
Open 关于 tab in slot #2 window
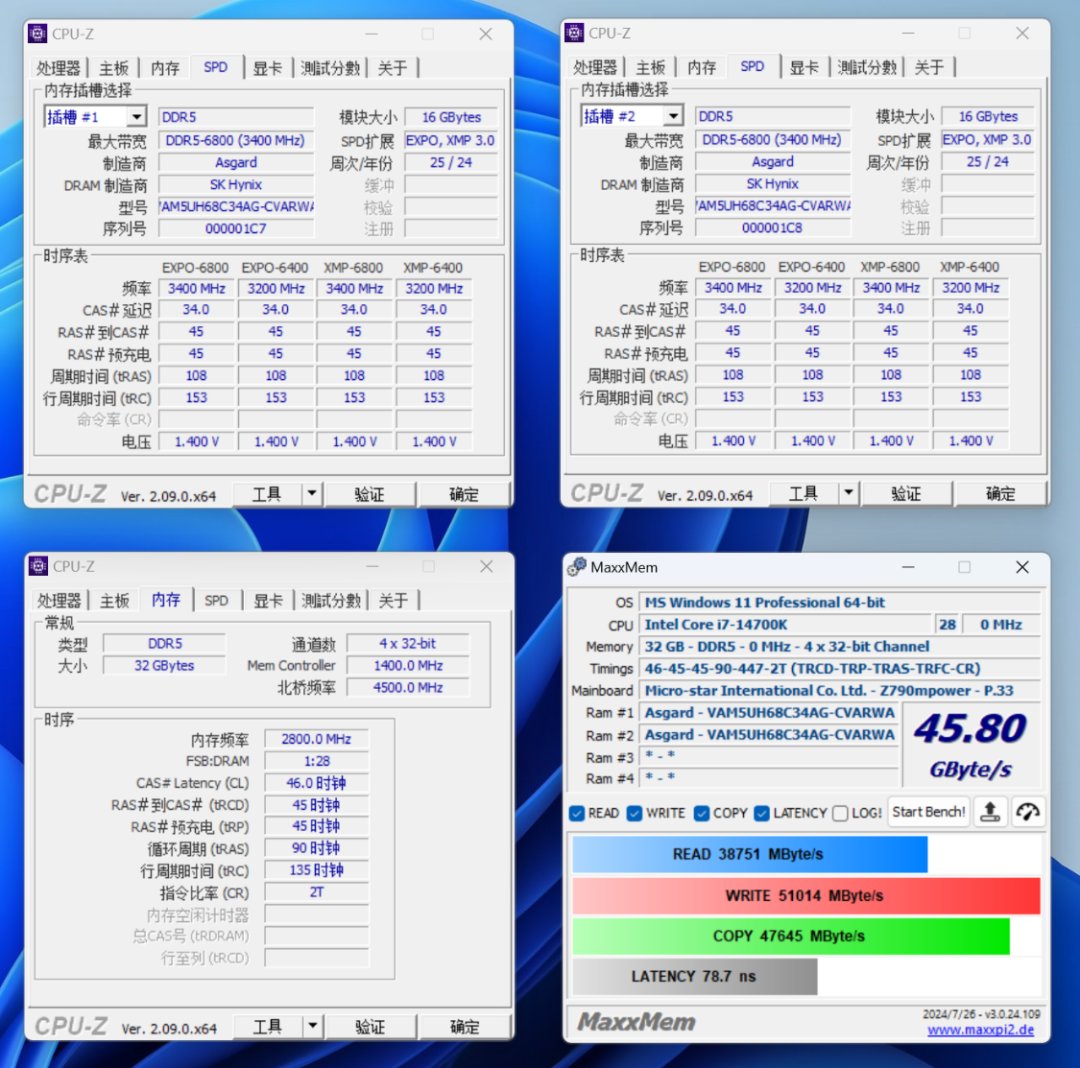(x=928, y=67)
